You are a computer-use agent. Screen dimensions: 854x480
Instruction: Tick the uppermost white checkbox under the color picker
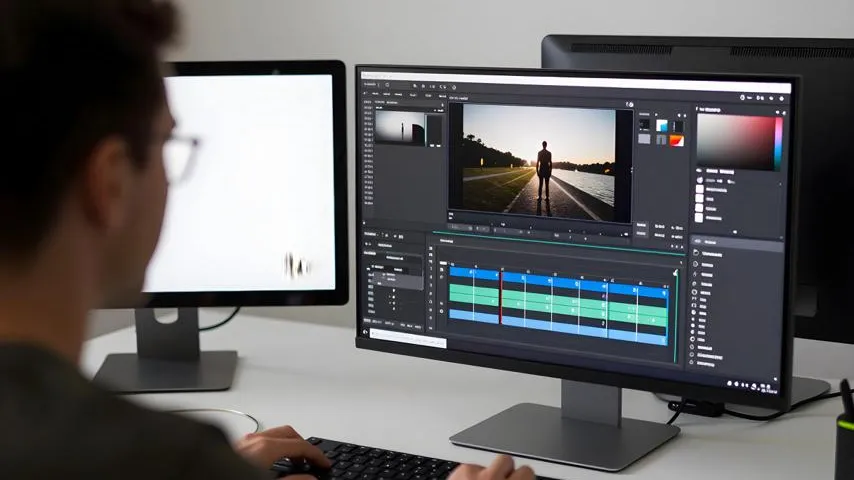pos(699,189)
